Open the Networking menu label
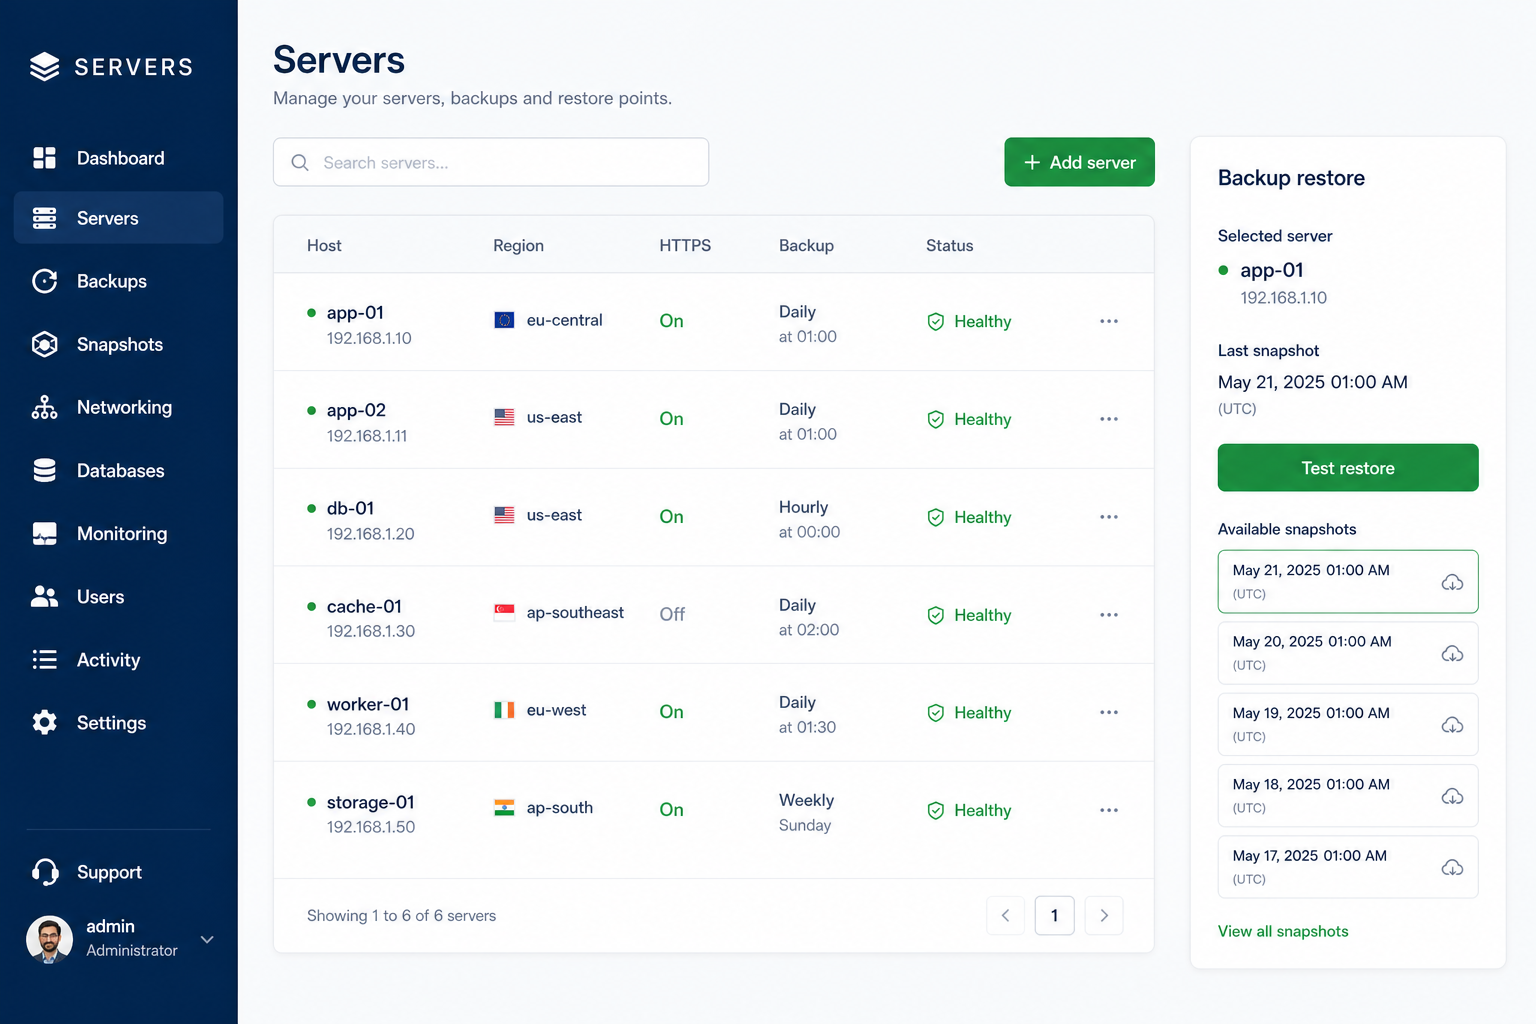 pyautogui.click(x=124, y=407)
